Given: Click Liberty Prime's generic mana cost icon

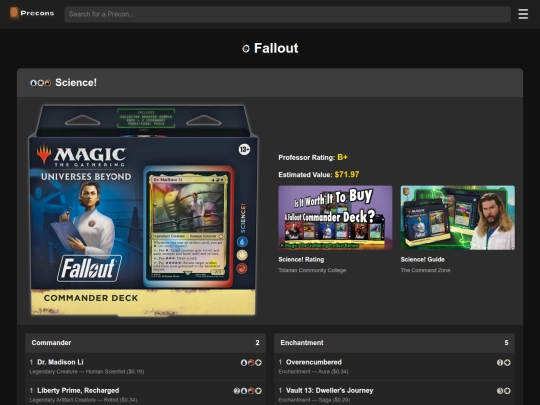Looking at the screenshot, I should click(237, 391).
